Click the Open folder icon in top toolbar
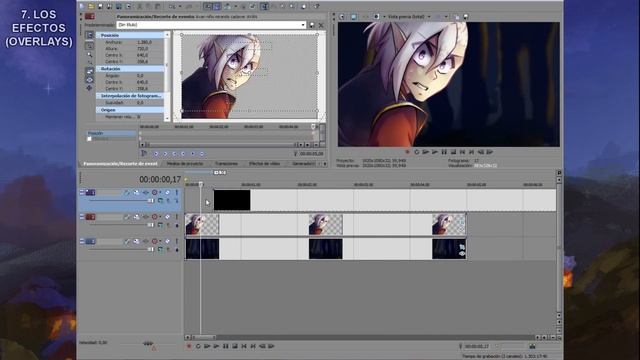The width and height of the screenshot is (640, 360). pos(91,6)
